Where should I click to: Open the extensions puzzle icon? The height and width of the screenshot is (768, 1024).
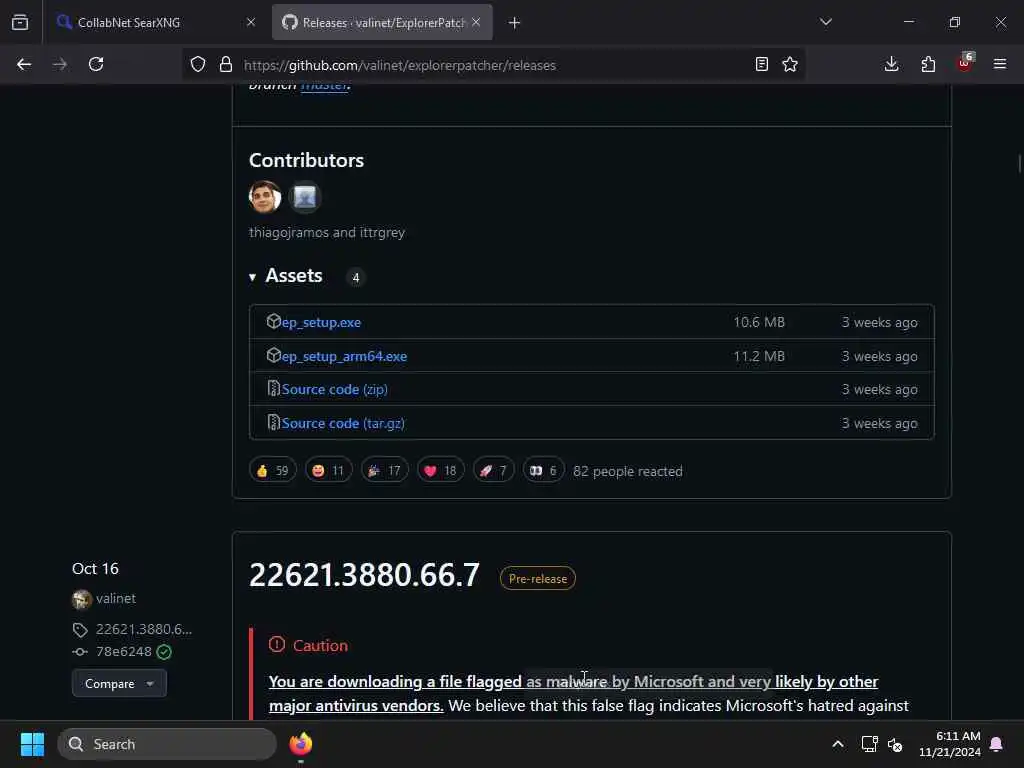pyautogui.click(x=928, y=64)
